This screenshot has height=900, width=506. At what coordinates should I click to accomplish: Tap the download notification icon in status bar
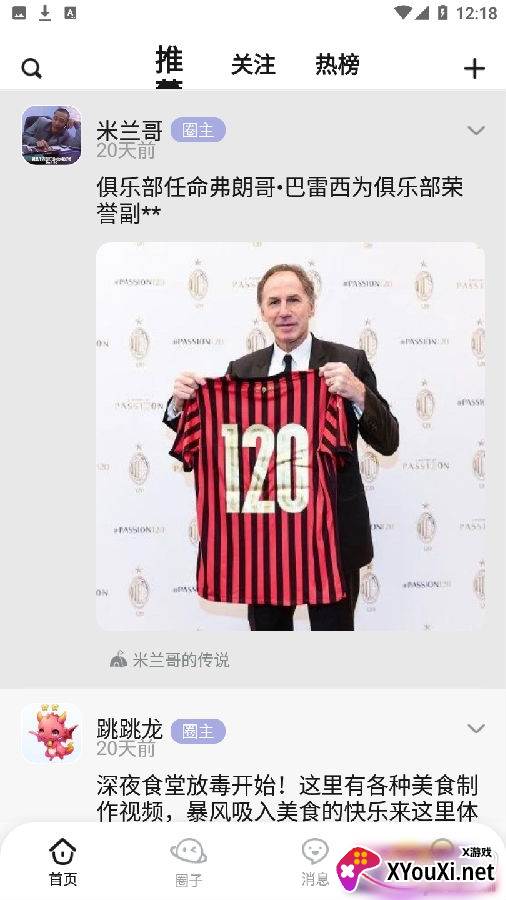tap(45, 13)
